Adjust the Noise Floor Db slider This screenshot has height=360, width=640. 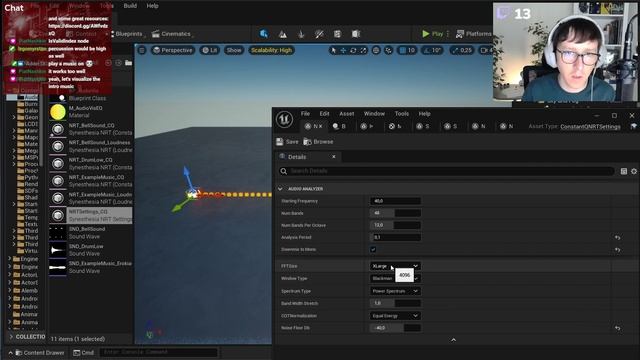pyautogui.click(x=395, y=328)
